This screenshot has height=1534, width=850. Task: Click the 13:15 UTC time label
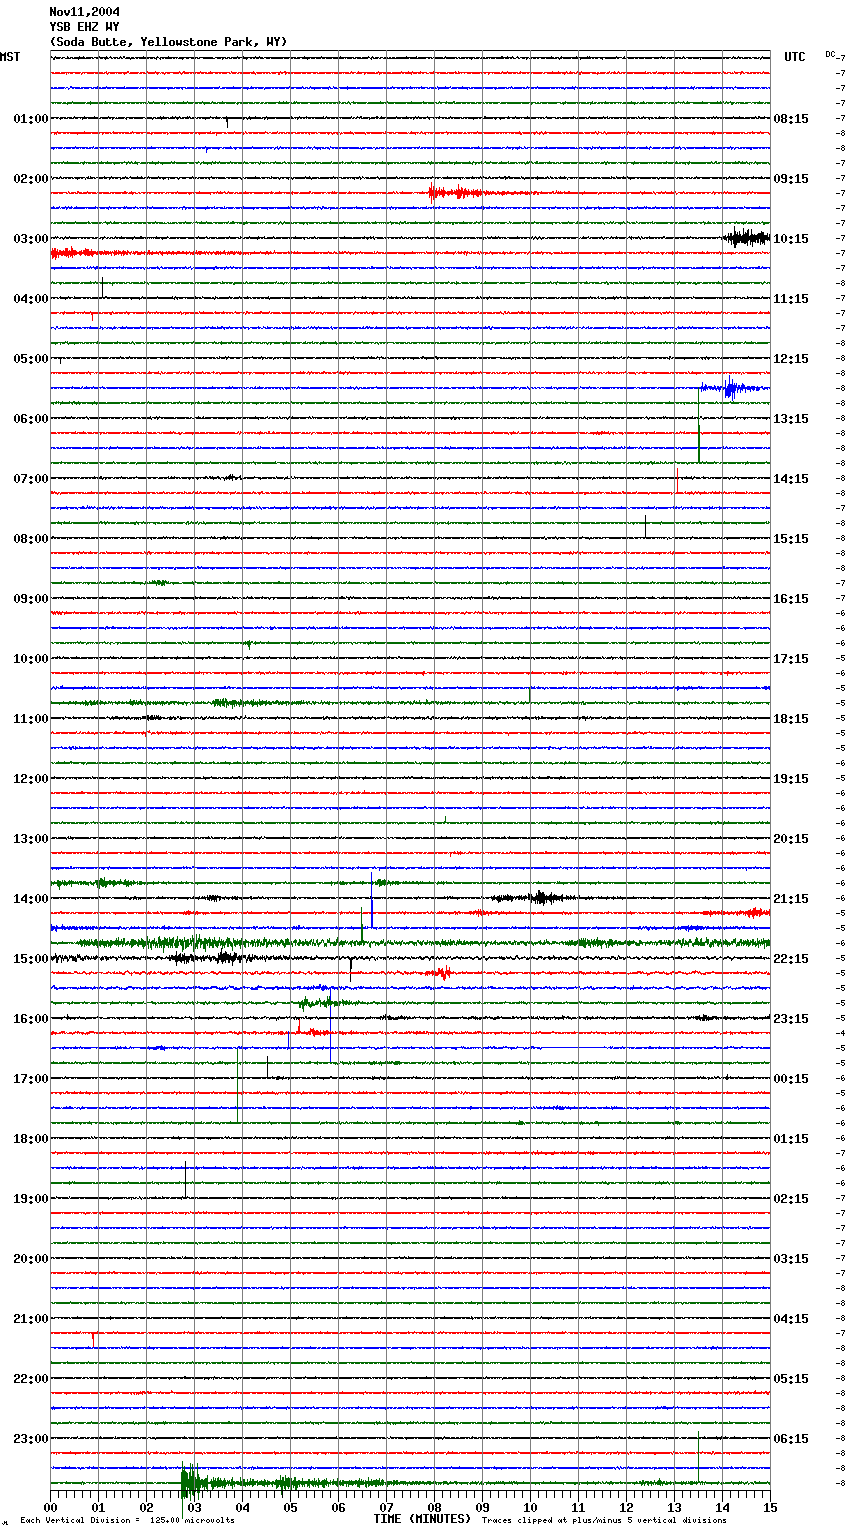pos(791,419)
